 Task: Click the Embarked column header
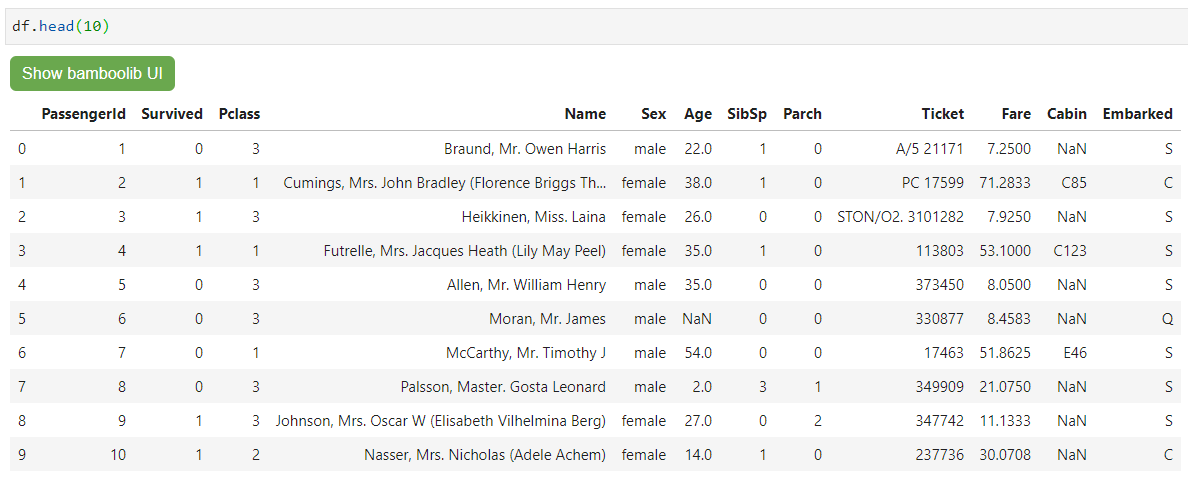point(1137,114)
